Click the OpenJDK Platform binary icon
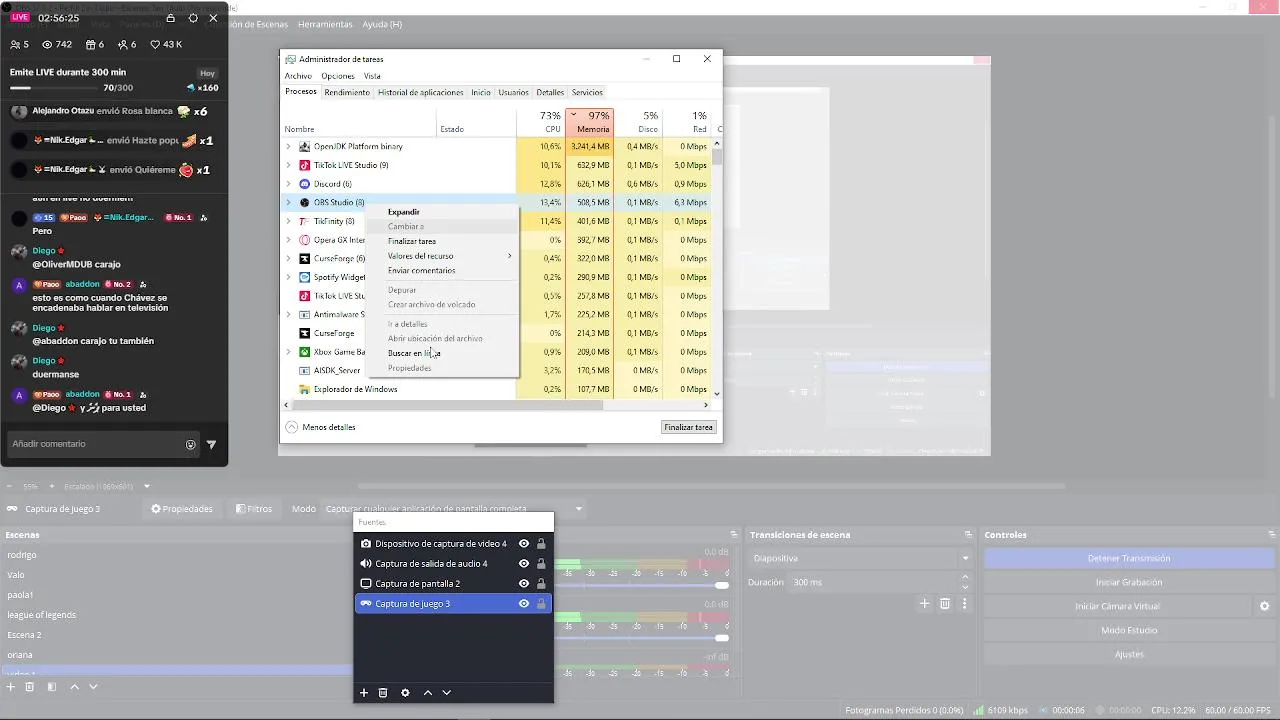The height and width of the screenshot is (720, 1280). [x=305, y=146]
